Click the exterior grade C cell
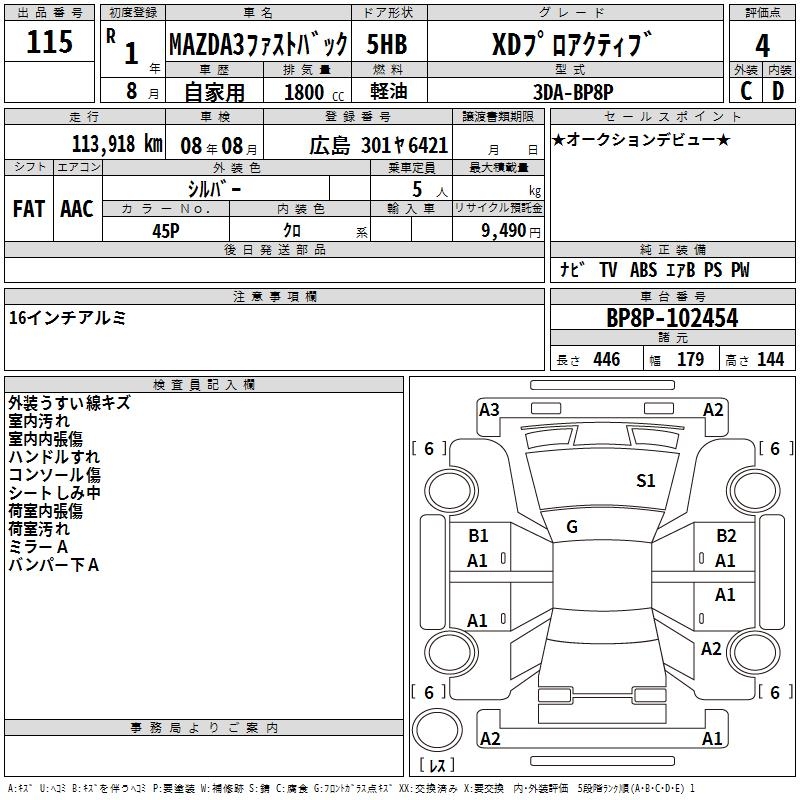Viewport: 800px width, 800px height. (745, 90)
